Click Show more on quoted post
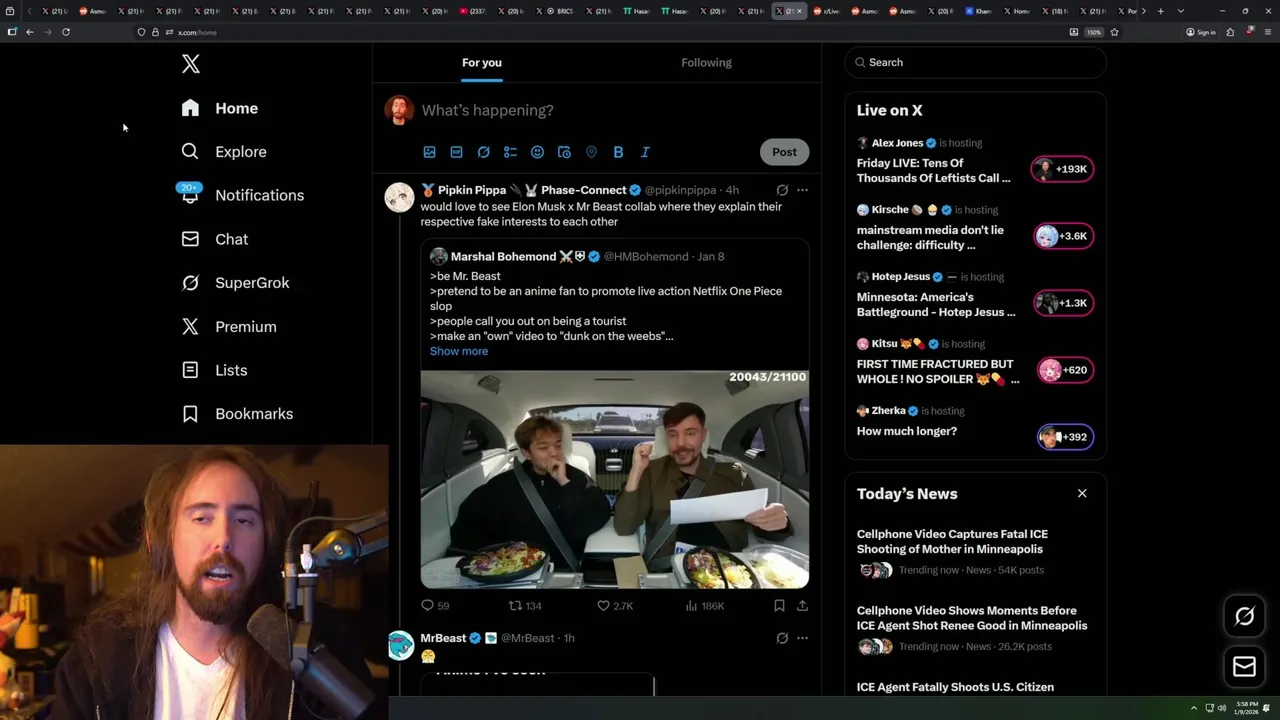 click(x=459, y=351)
